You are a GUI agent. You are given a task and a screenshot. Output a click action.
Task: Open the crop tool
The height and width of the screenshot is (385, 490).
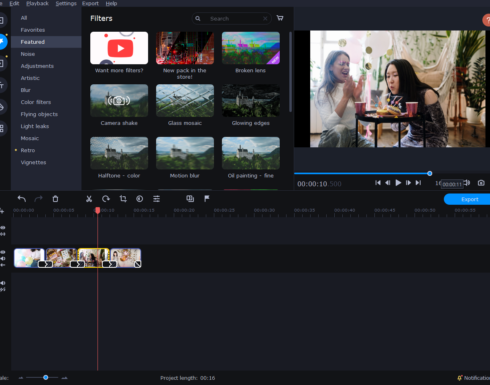pos(123,199)
